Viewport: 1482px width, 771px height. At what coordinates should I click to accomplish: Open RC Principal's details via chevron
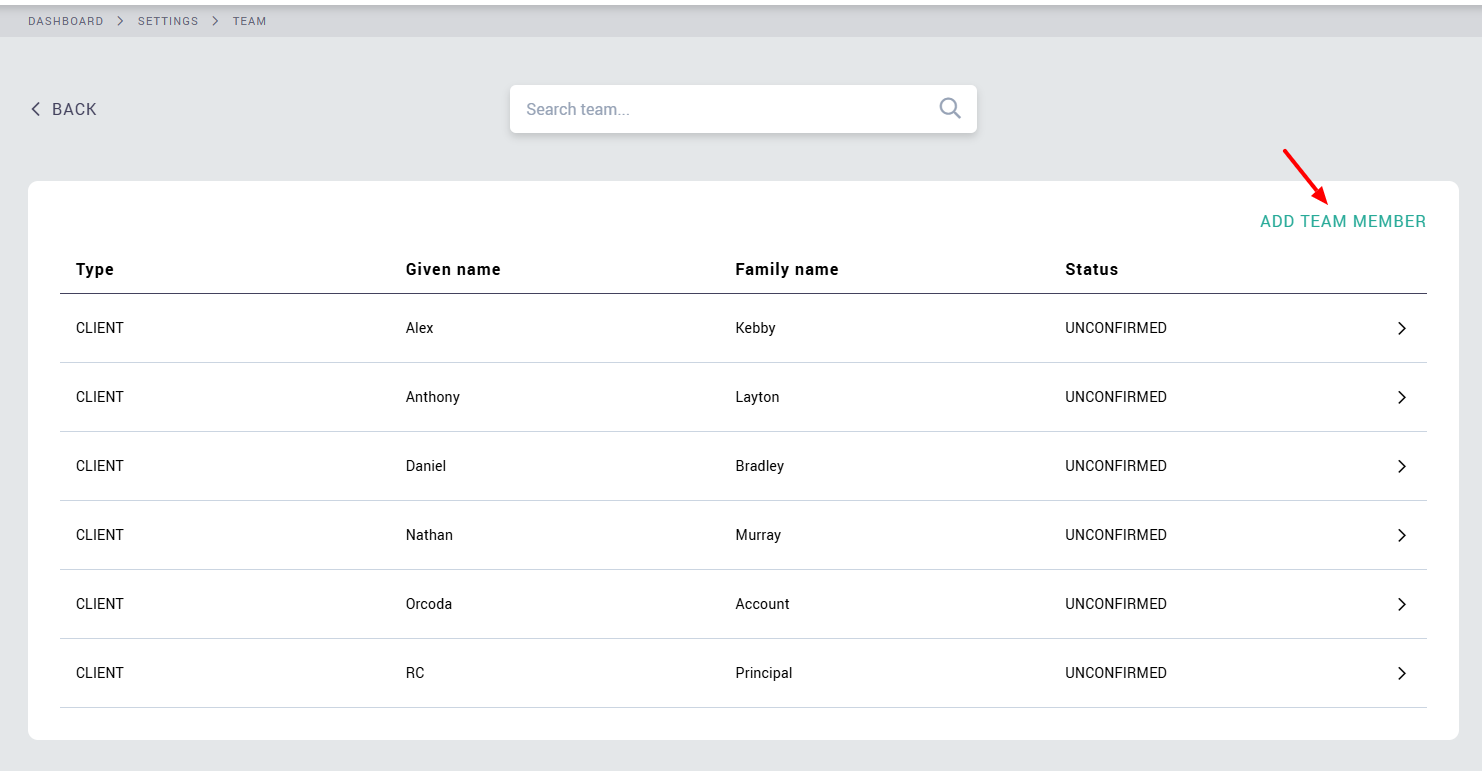coord(1401,673)
